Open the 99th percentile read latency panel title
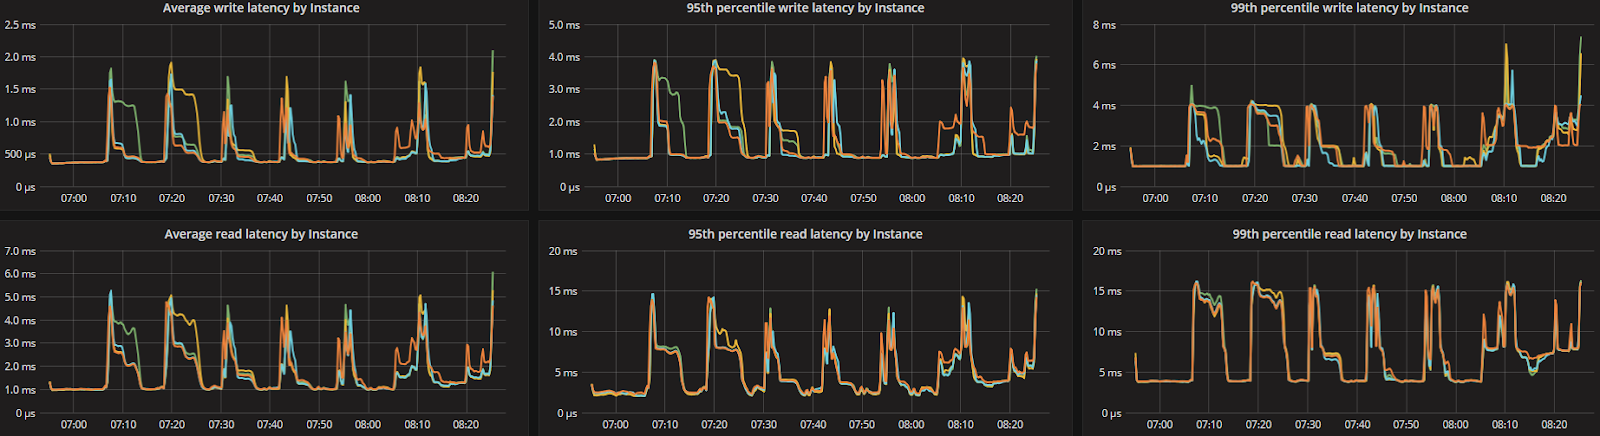This screenshot has height=436, width=1600. [x=1349, y=234]
